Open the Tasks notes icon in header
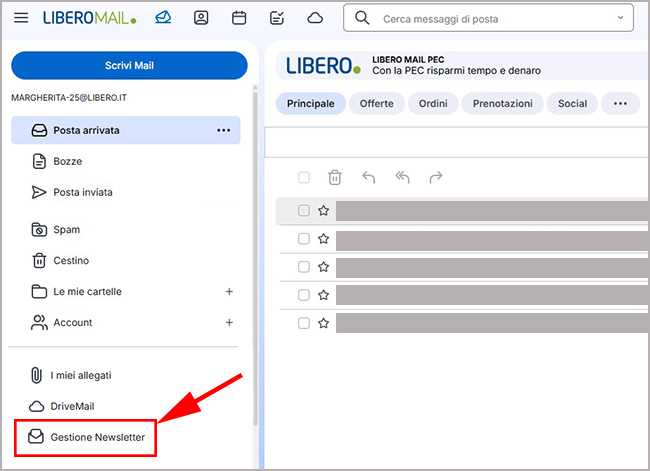The width and height of the screenshot is (650, 471). [x=276, y=18]
